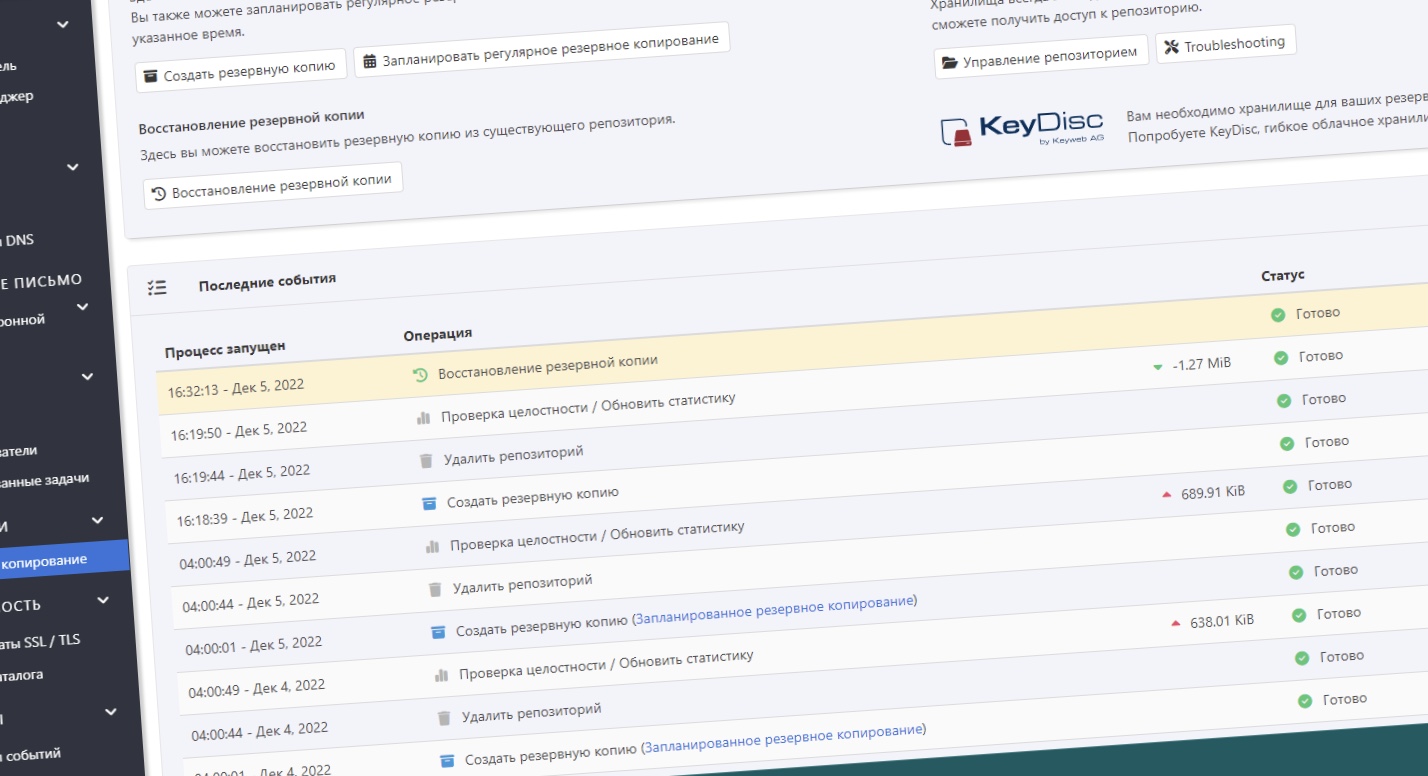Click the blue archive icon in the 16:18:39 row
Viewport: 1428px width, 776px height.
tap(429, 503)
